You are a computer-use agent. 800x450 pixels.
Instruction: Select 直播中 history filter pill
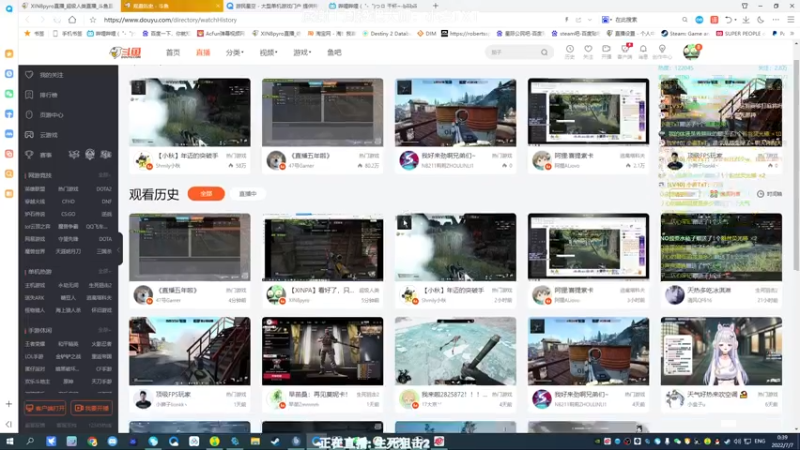click(248, 194)
